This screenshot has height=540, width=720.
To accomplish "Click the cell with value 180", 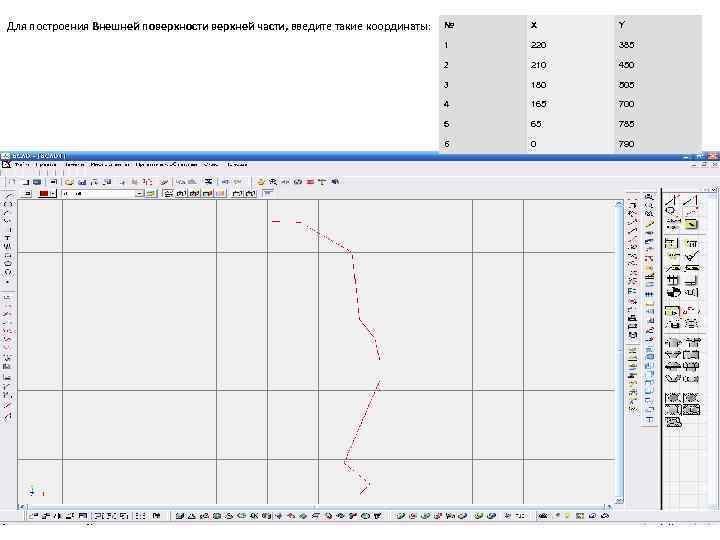I will (538, 85).
